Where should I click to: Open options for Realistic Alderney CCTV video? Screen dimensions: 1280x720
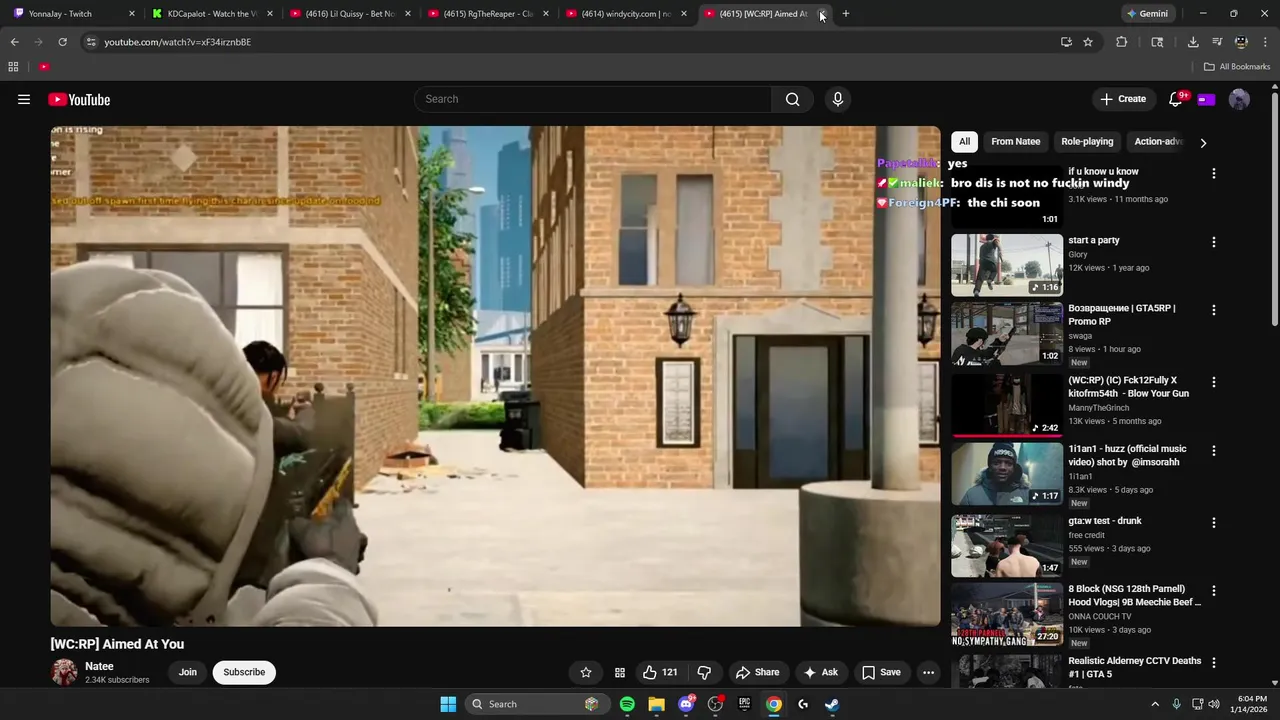[x=1214, y=663]
